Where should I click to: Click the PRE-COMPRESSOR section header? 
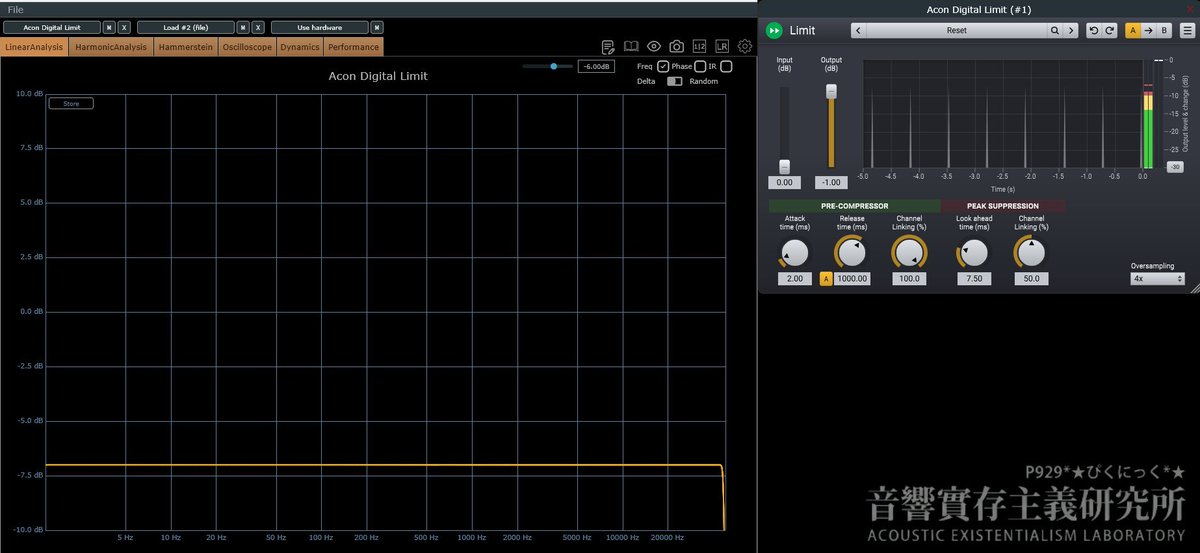(x=854, y=206)
